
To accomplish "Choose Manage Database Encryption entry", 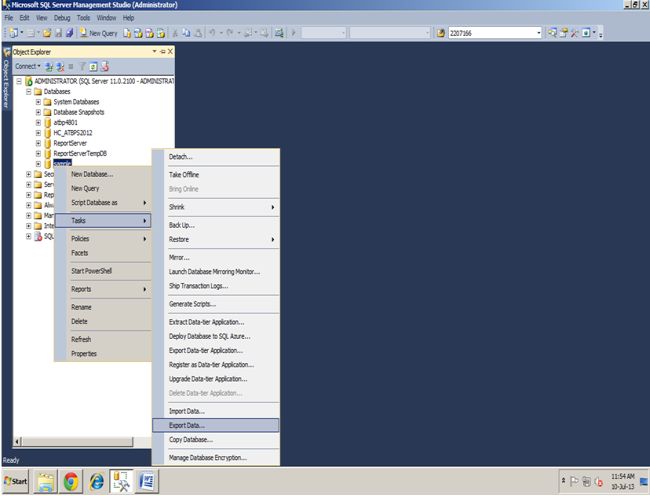I will click(216, 458).
